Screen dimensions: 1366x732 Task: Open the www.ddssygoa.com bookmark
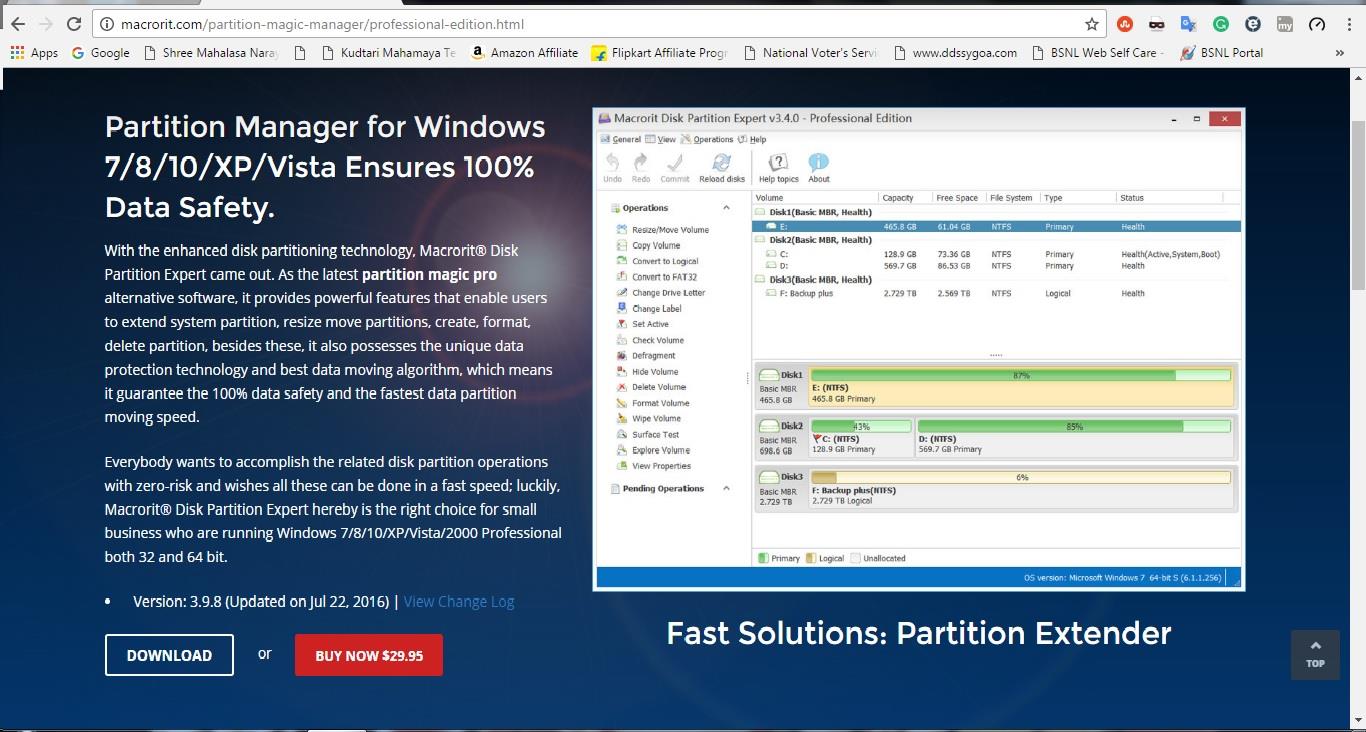[x=956, y=53]
